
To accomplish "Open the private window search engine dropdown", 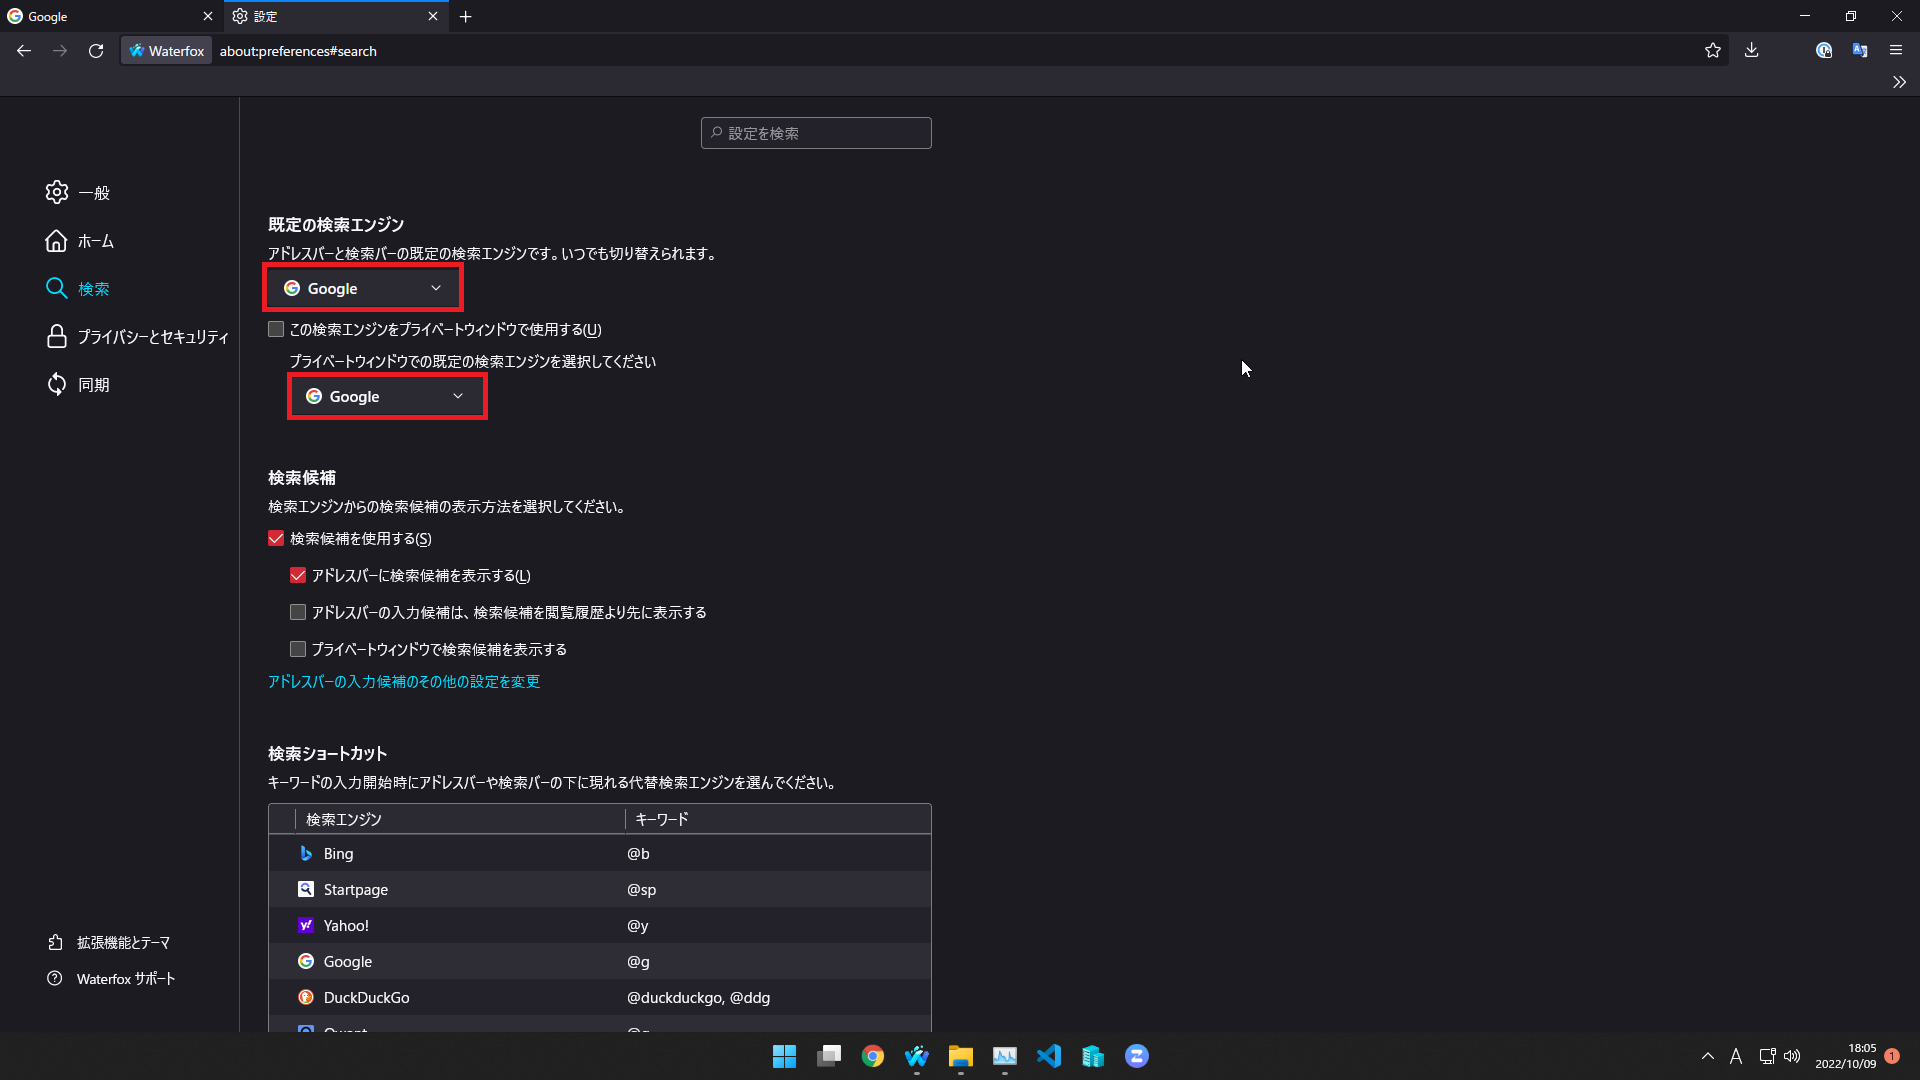I will click(386, 397).
